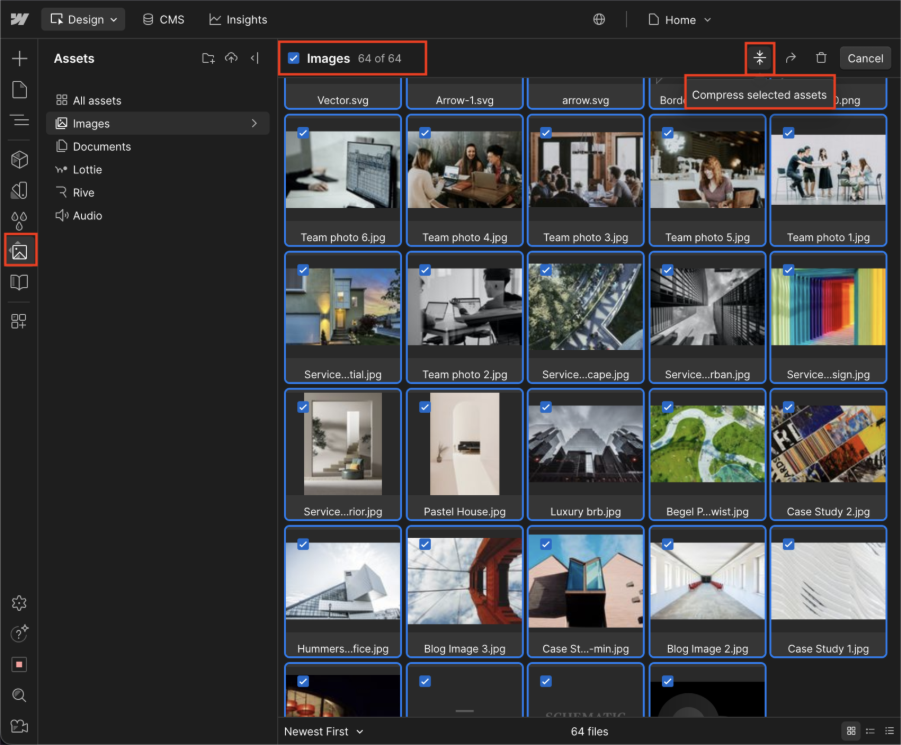Image resolution: width=901 pixels, height=745 pixels.
Task: Click the Compress selected assets icon
Action: coord(760,58)
